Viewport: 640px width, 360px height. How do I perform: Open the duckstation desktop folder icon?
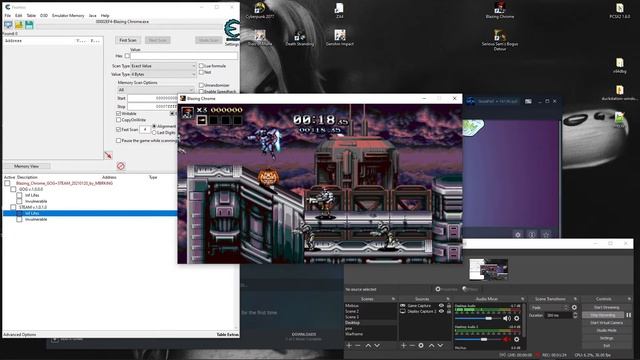tap(620, 93)
